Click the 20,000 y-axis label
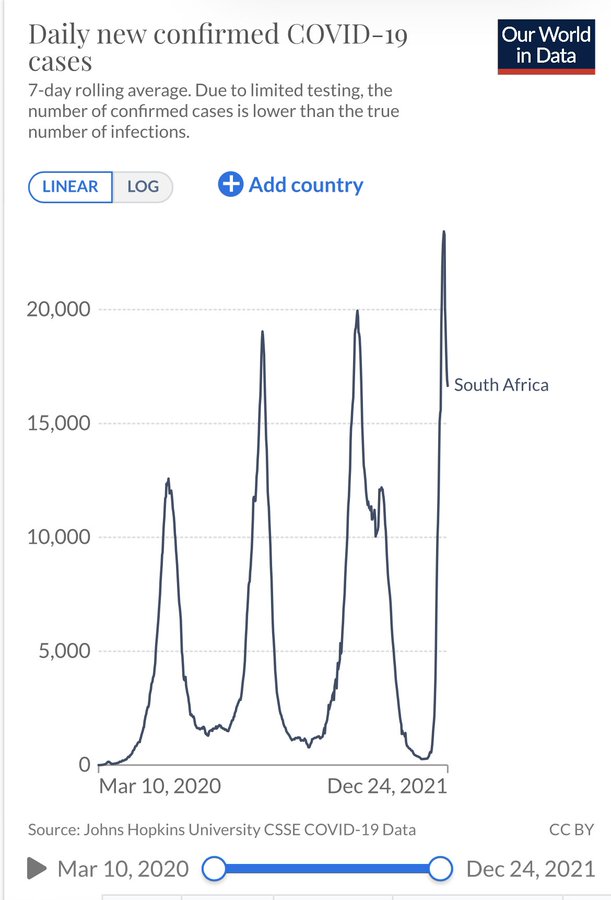 58,310
